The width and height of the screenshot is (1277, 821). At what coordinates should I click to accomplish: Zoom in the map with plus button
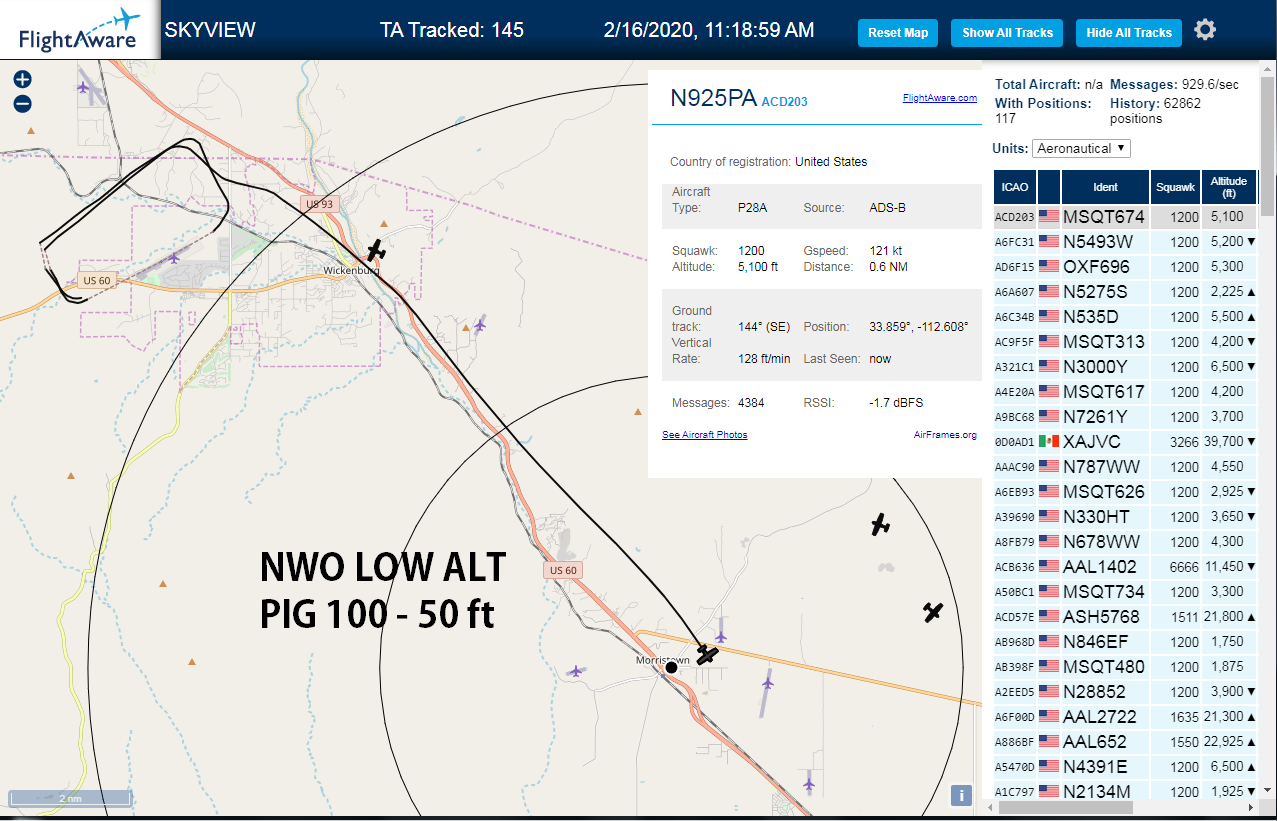(22, 80)
